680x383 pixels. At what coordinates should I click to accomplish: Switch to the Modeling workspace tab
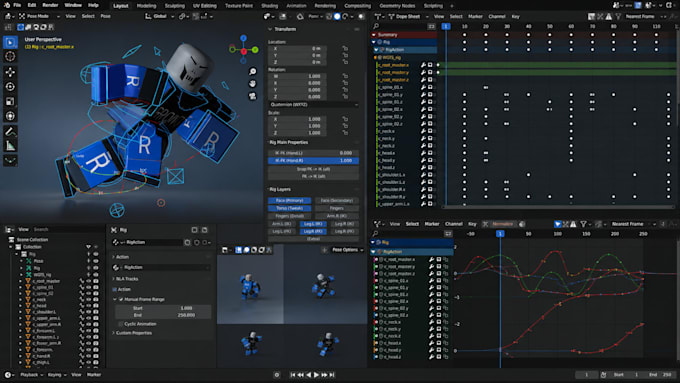tap(146, 6)
